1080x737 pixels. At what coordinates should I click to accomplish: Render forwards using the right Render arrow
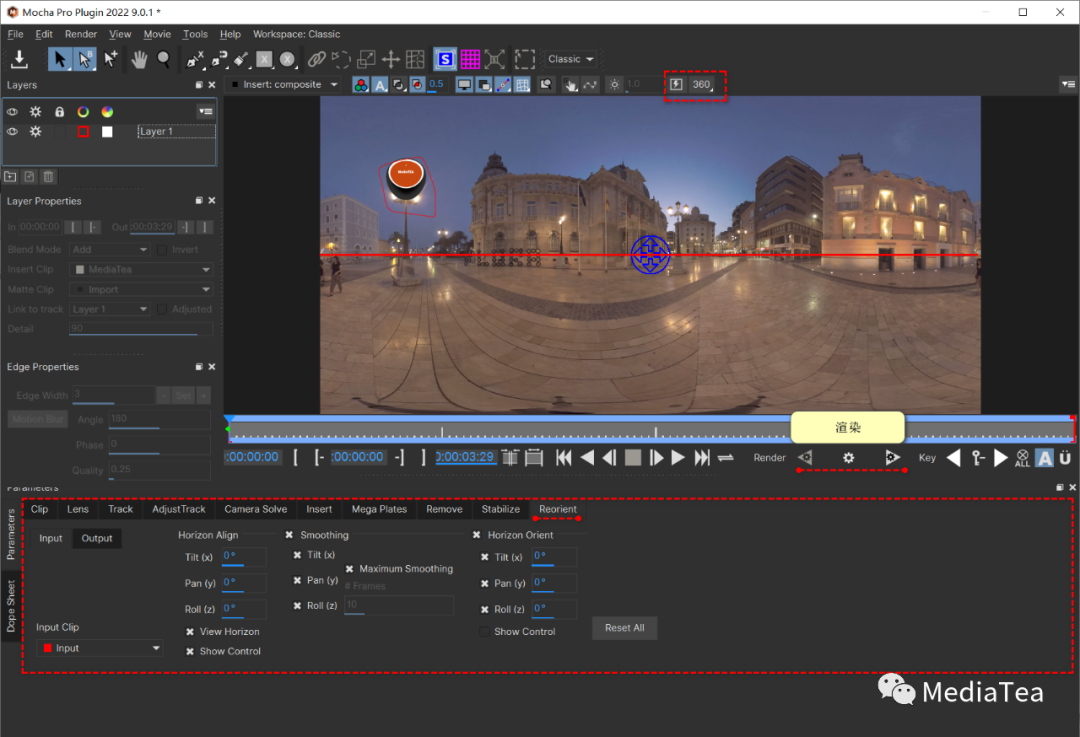(x=892, y=457)
